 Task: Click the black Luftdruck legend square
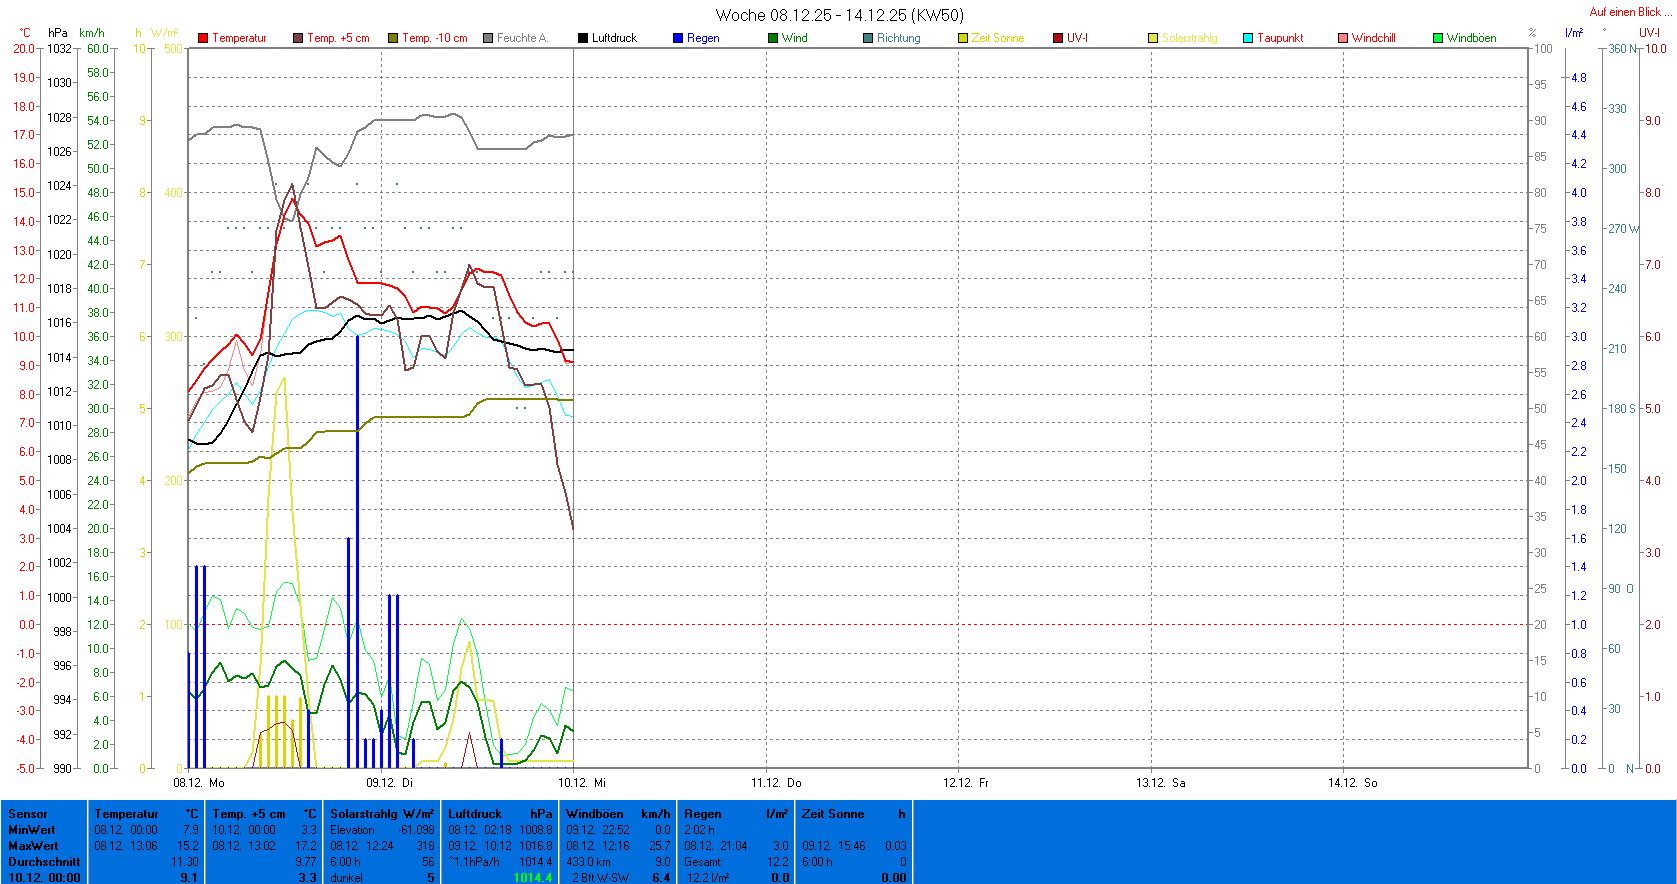583,38
